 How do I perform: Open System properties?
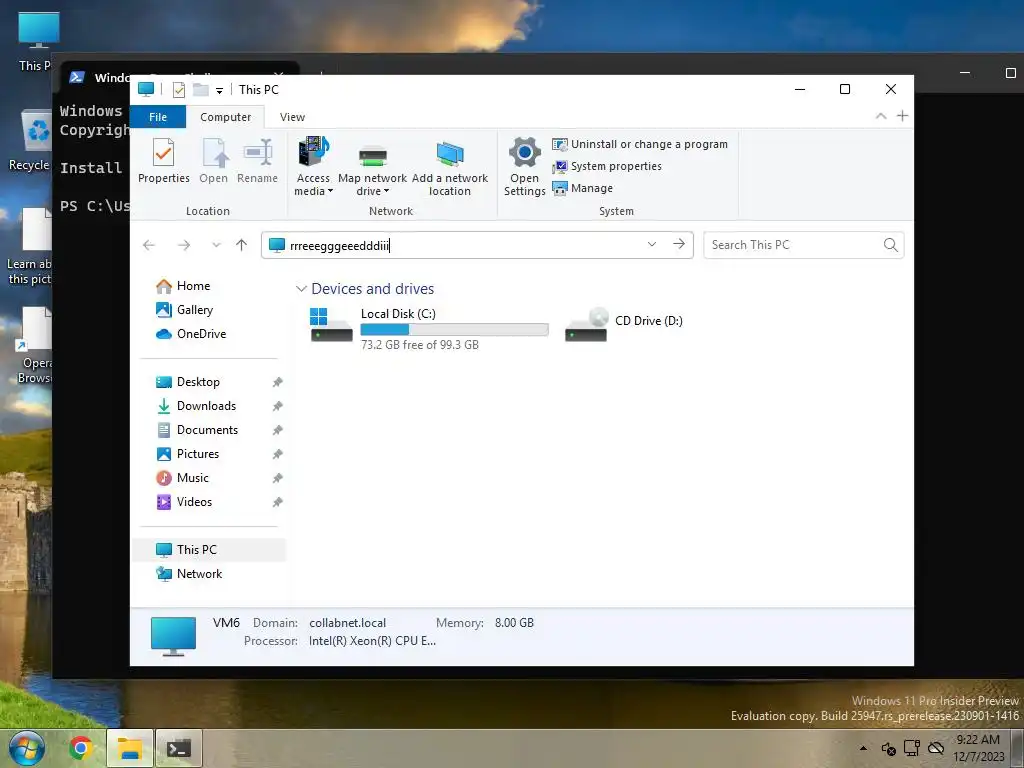[x=607, y=167]
